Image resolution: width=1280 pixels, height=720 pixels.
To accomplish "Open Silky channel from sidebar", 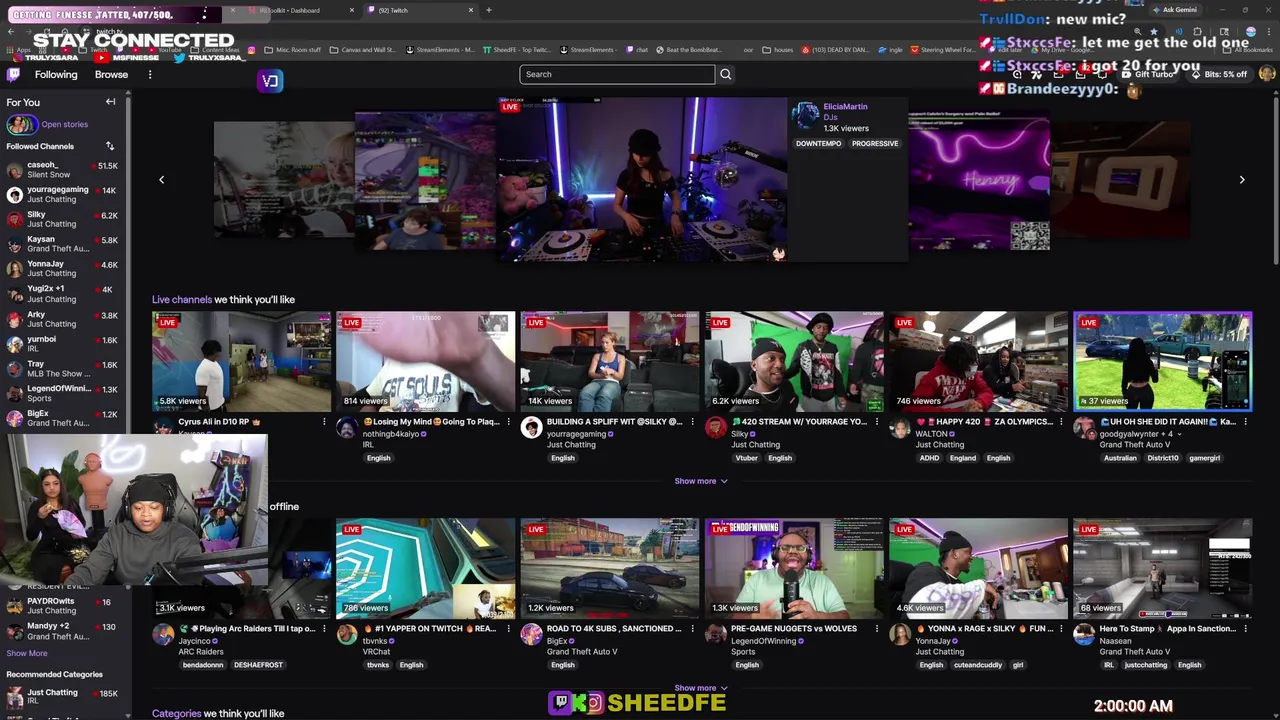I will pyautogui.click(x=62, y=219).
